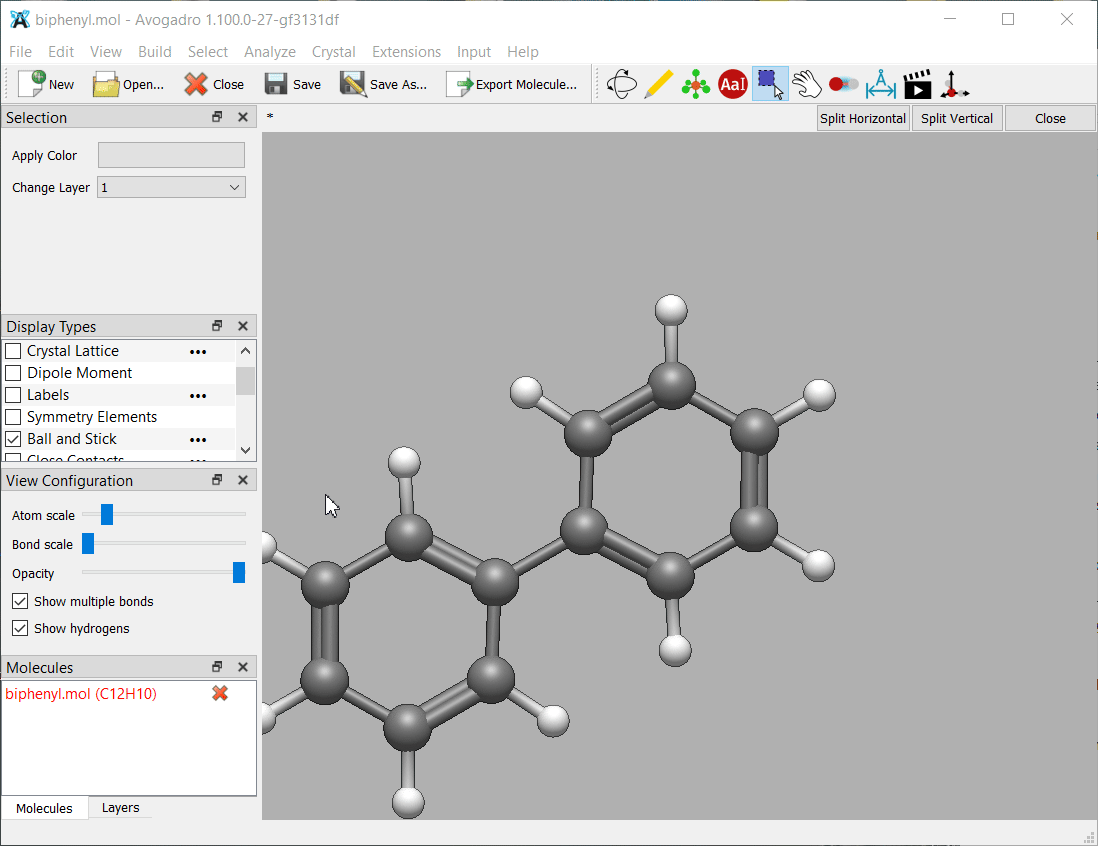1098x846 pixels.
Task: Open the Select menu
Action: click(208, 52)
